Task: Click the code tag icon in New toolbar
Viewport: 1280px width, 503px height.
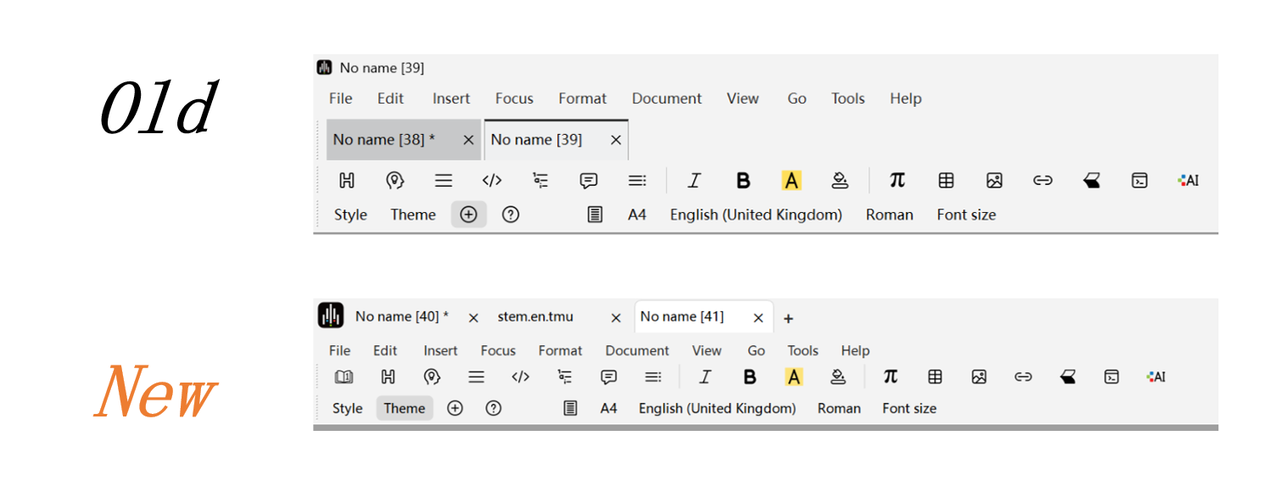Action: click(520, 377)
